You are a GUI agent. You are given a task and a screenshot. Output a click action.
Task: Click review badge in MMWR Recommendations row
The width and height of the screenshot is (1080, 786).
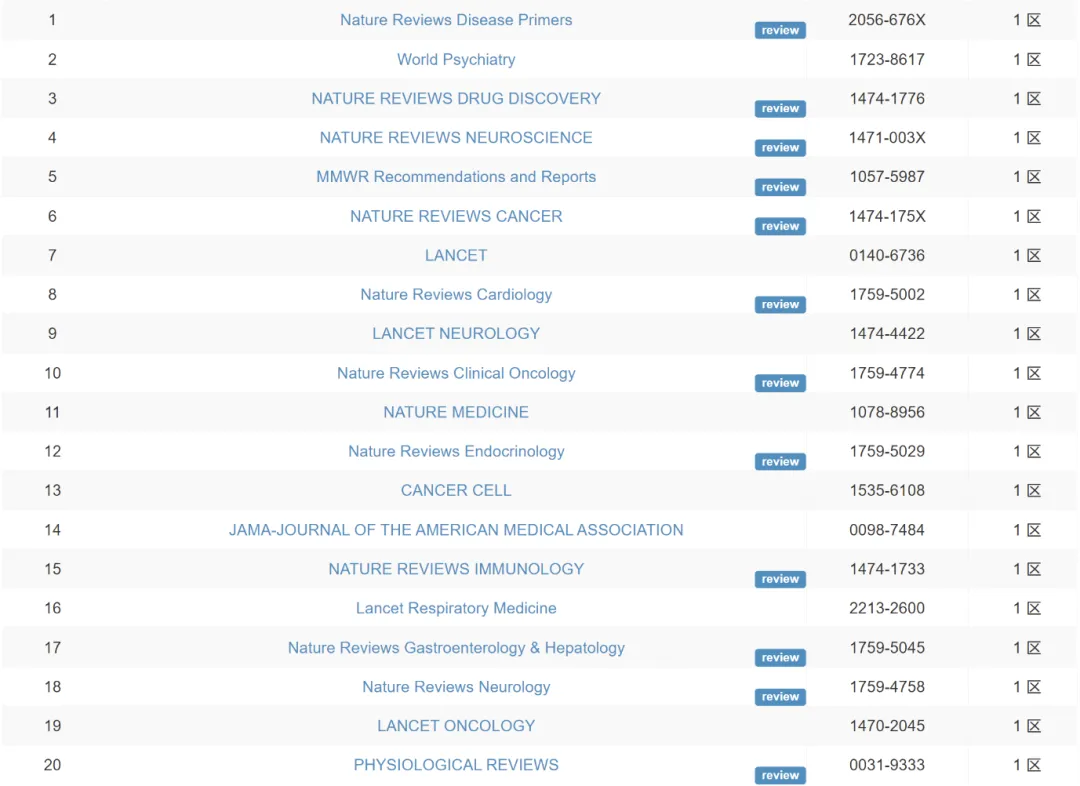click(780, 187)
